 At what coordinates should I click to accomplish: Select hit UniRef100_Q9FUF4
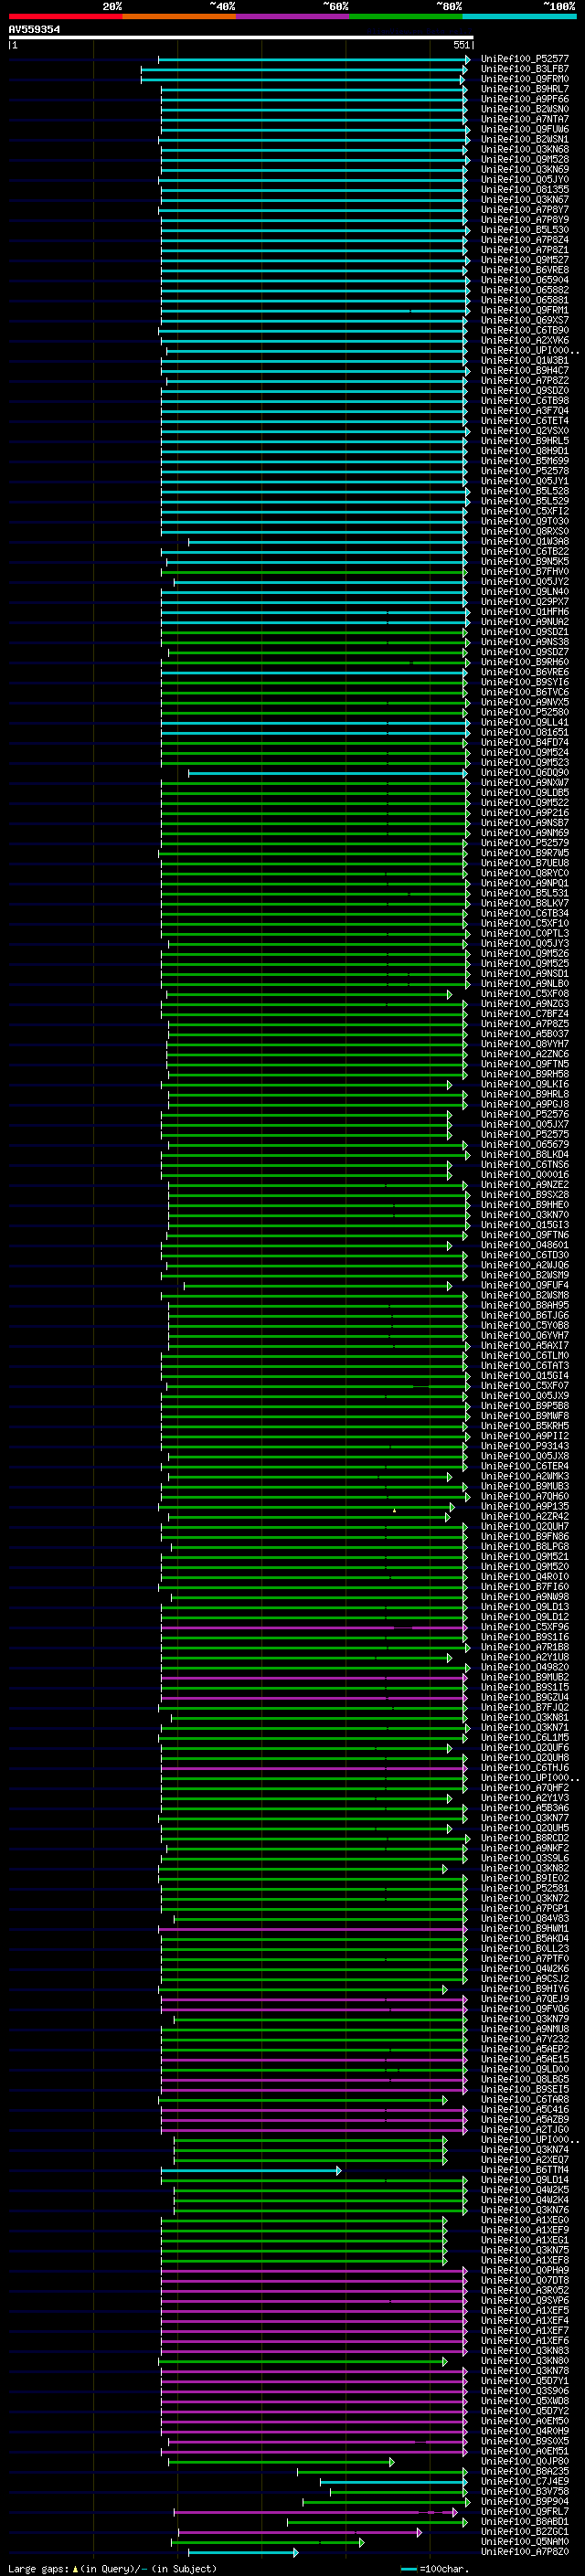point(525,1285)
